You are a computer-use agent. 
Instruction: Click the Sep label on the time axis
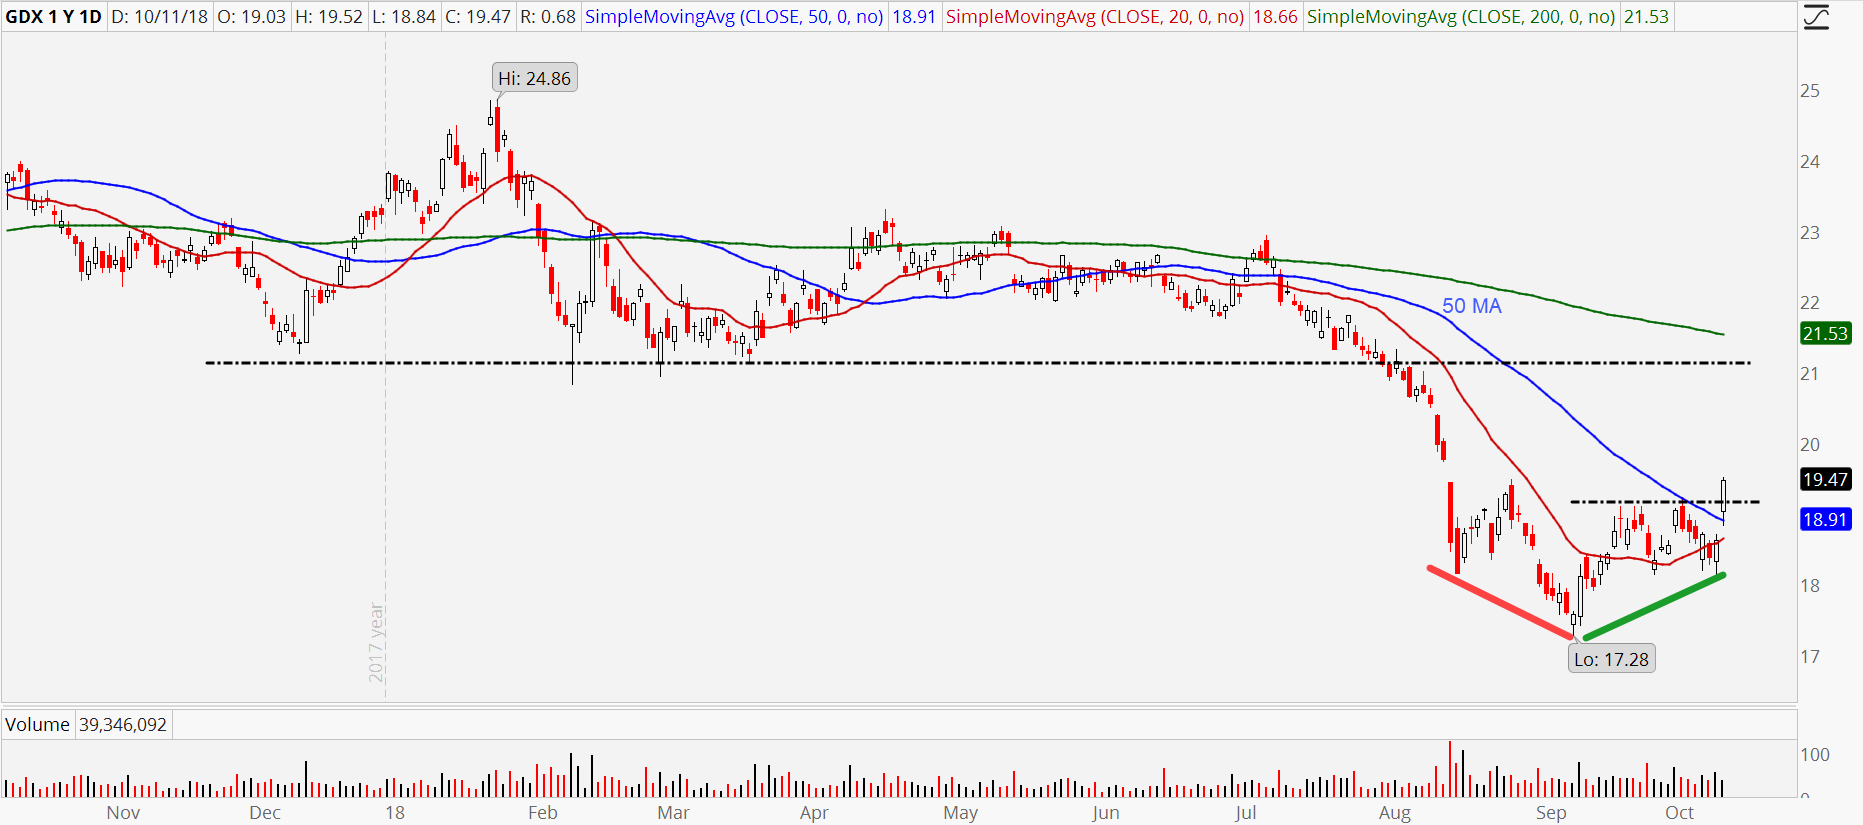(1551, 813)
